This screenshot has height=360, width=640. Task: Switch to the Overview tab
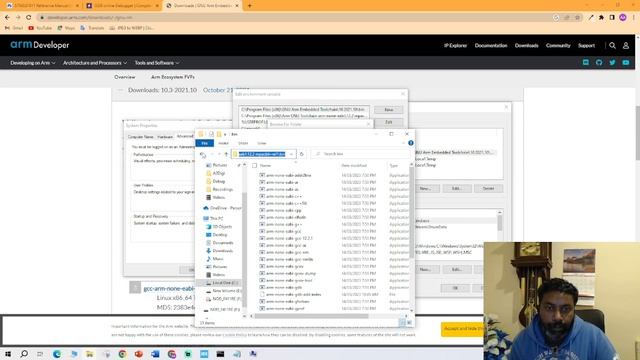point(124,77)
